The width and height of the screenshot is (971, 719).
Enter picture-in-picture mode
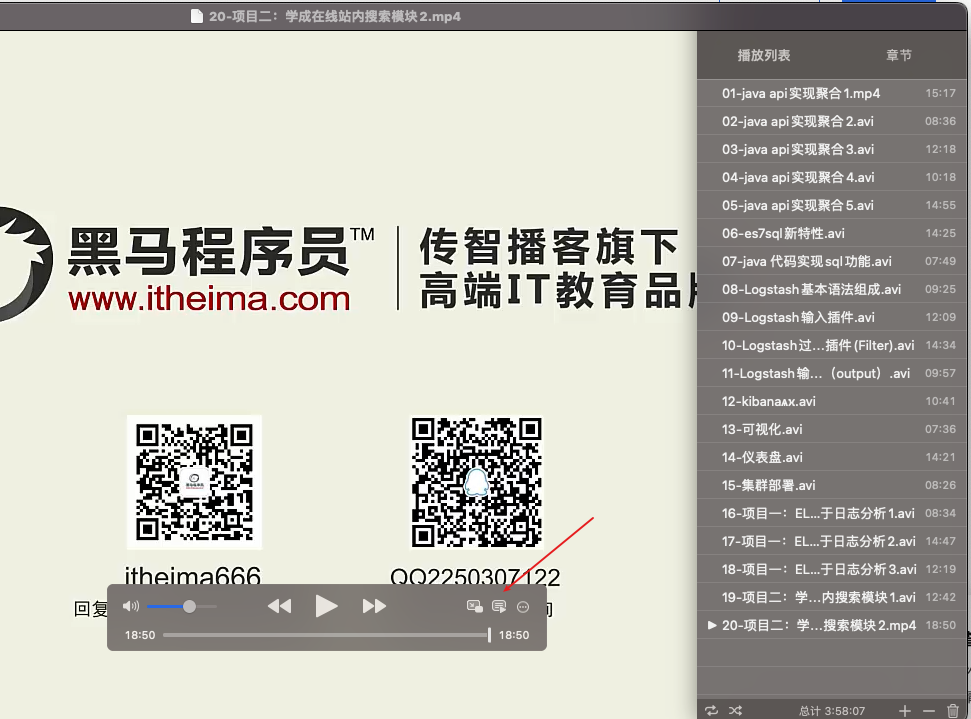[x=475, y=606]
